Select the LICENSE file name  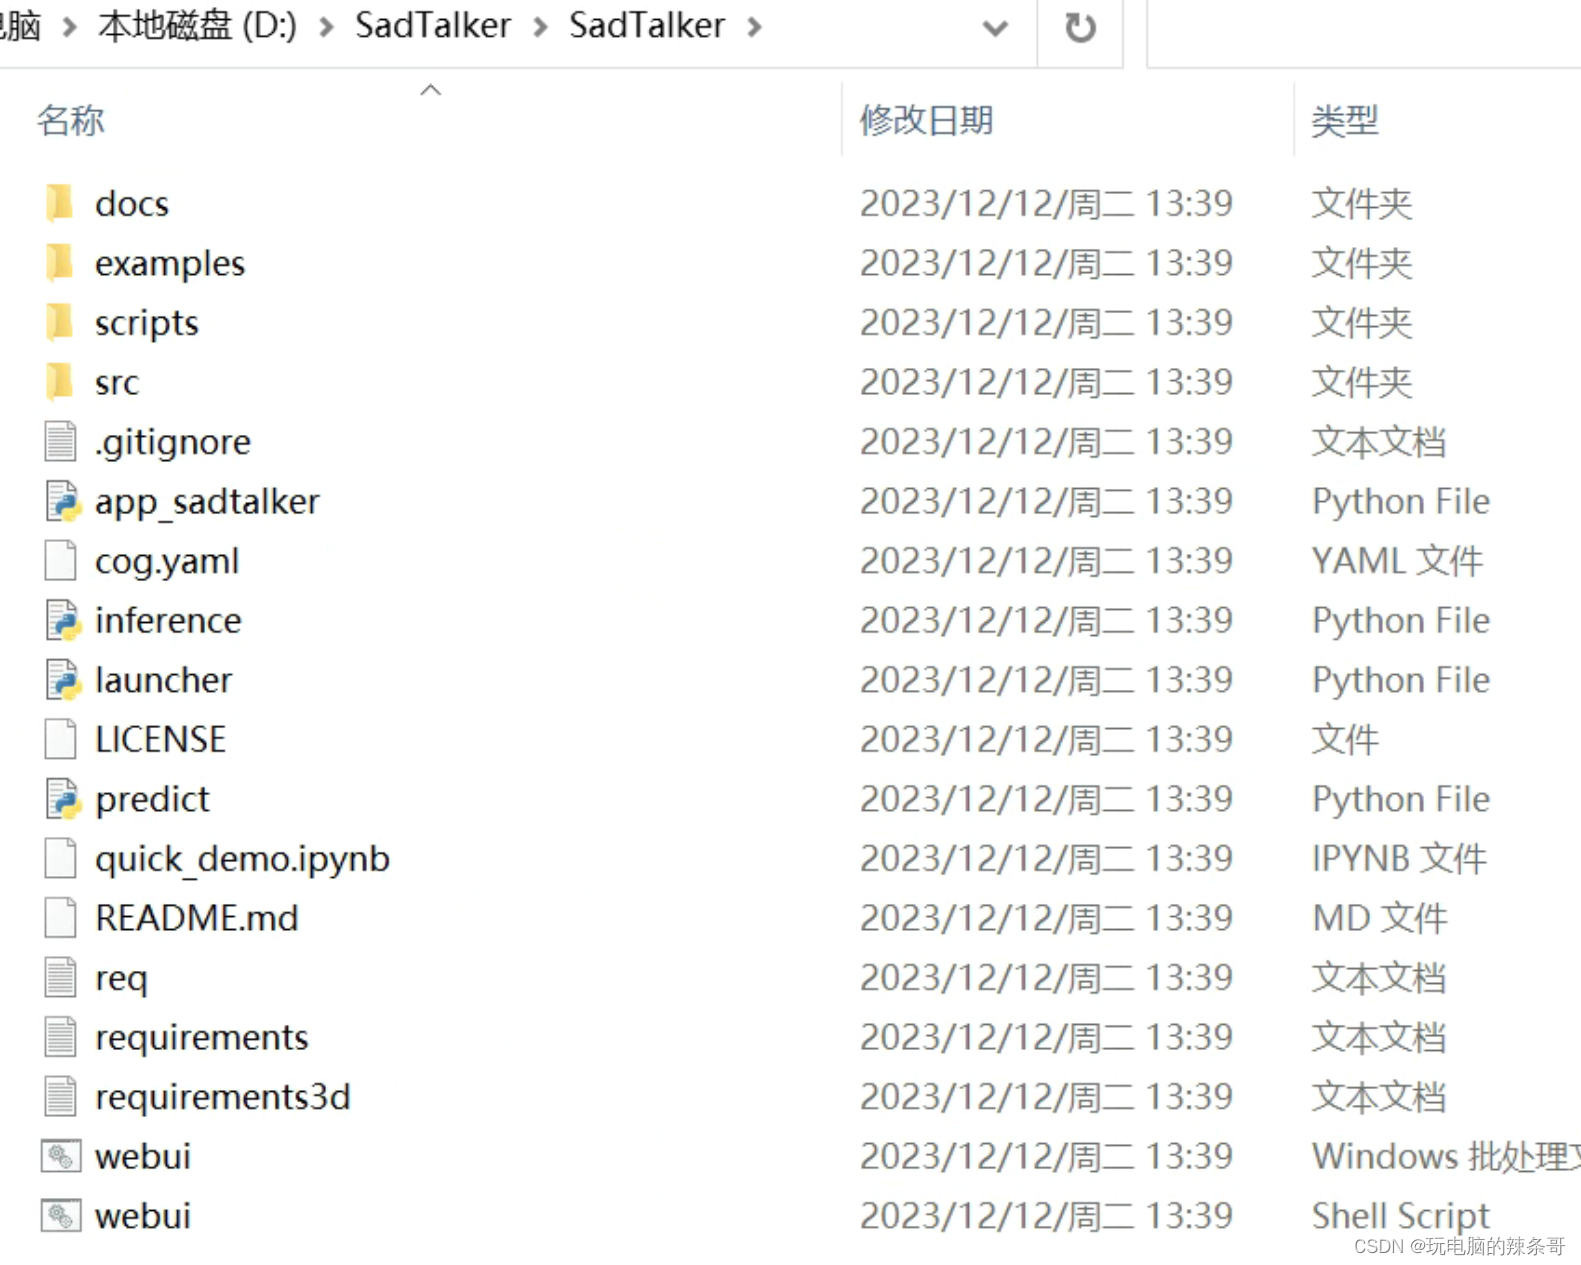[160, 740]
